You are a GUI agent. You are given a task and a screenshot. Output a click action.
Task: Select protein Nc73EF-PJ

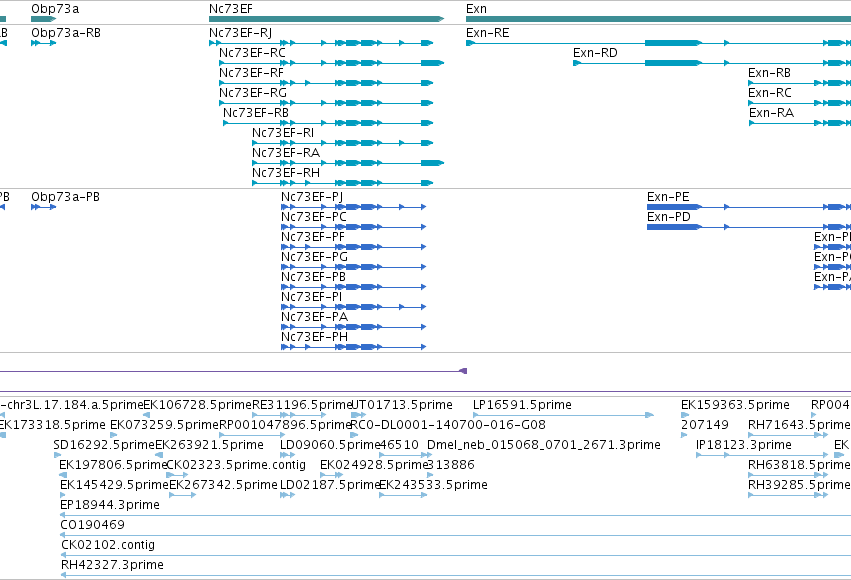pos(312,197)
